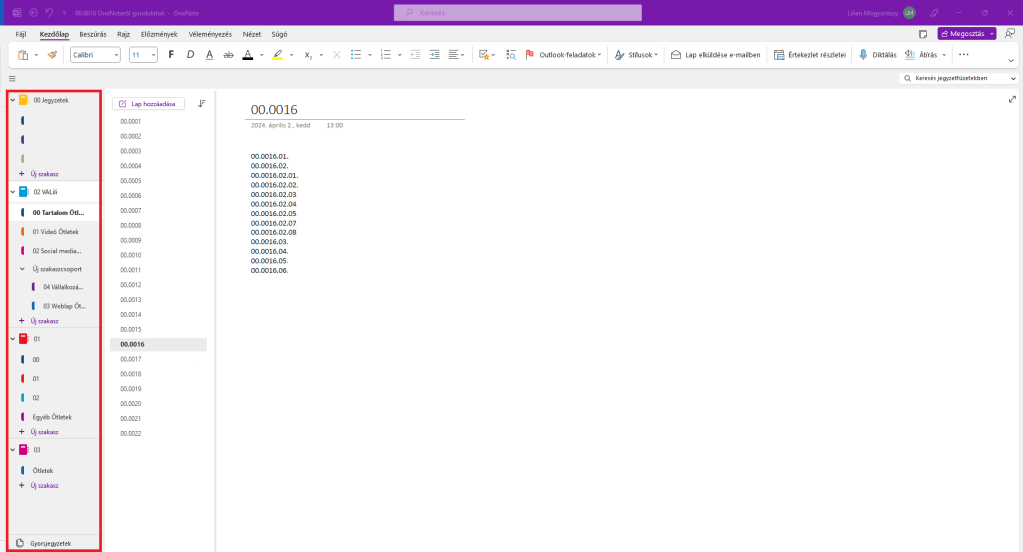Click the expand page fullscreen arrow icon
Image resolution: width=1023 pixels, height=552 pixels.
[x=1012, y=99]
